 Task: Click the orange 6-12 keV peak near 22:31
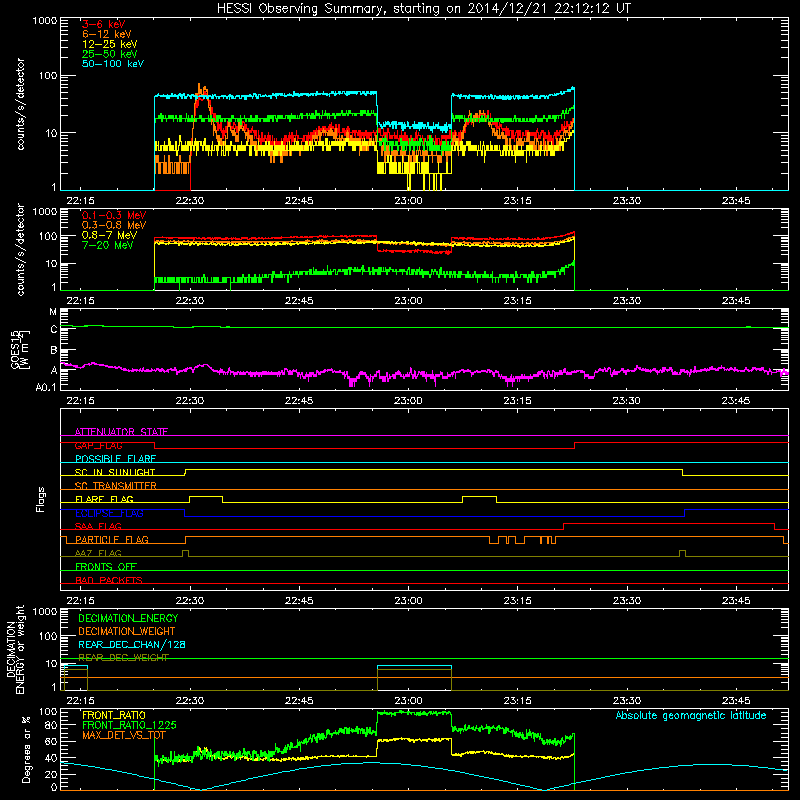coord(202,90)
